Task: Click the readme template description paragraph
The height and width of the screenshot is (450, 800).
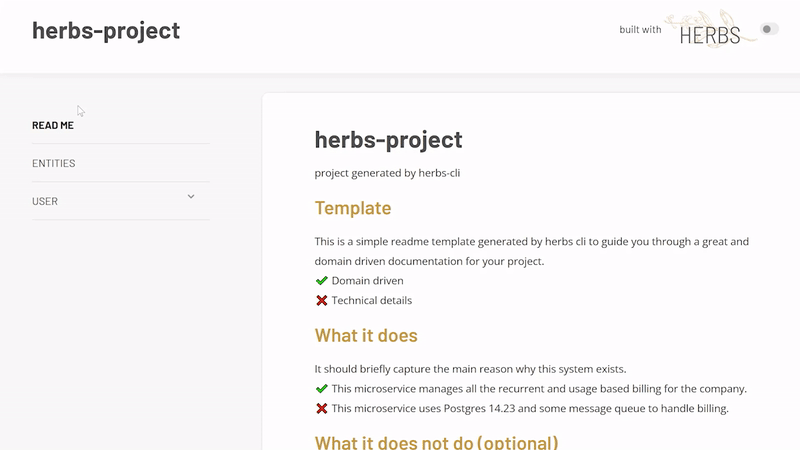Action: 532,251
